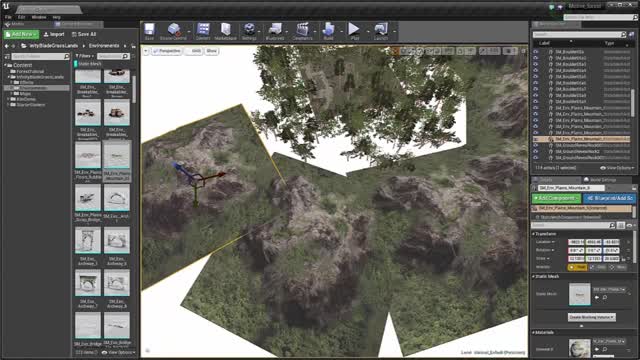Viewport: 640px width, 360px height.
Task: Open Source Control from the toolbar
Action: point(173,29)
